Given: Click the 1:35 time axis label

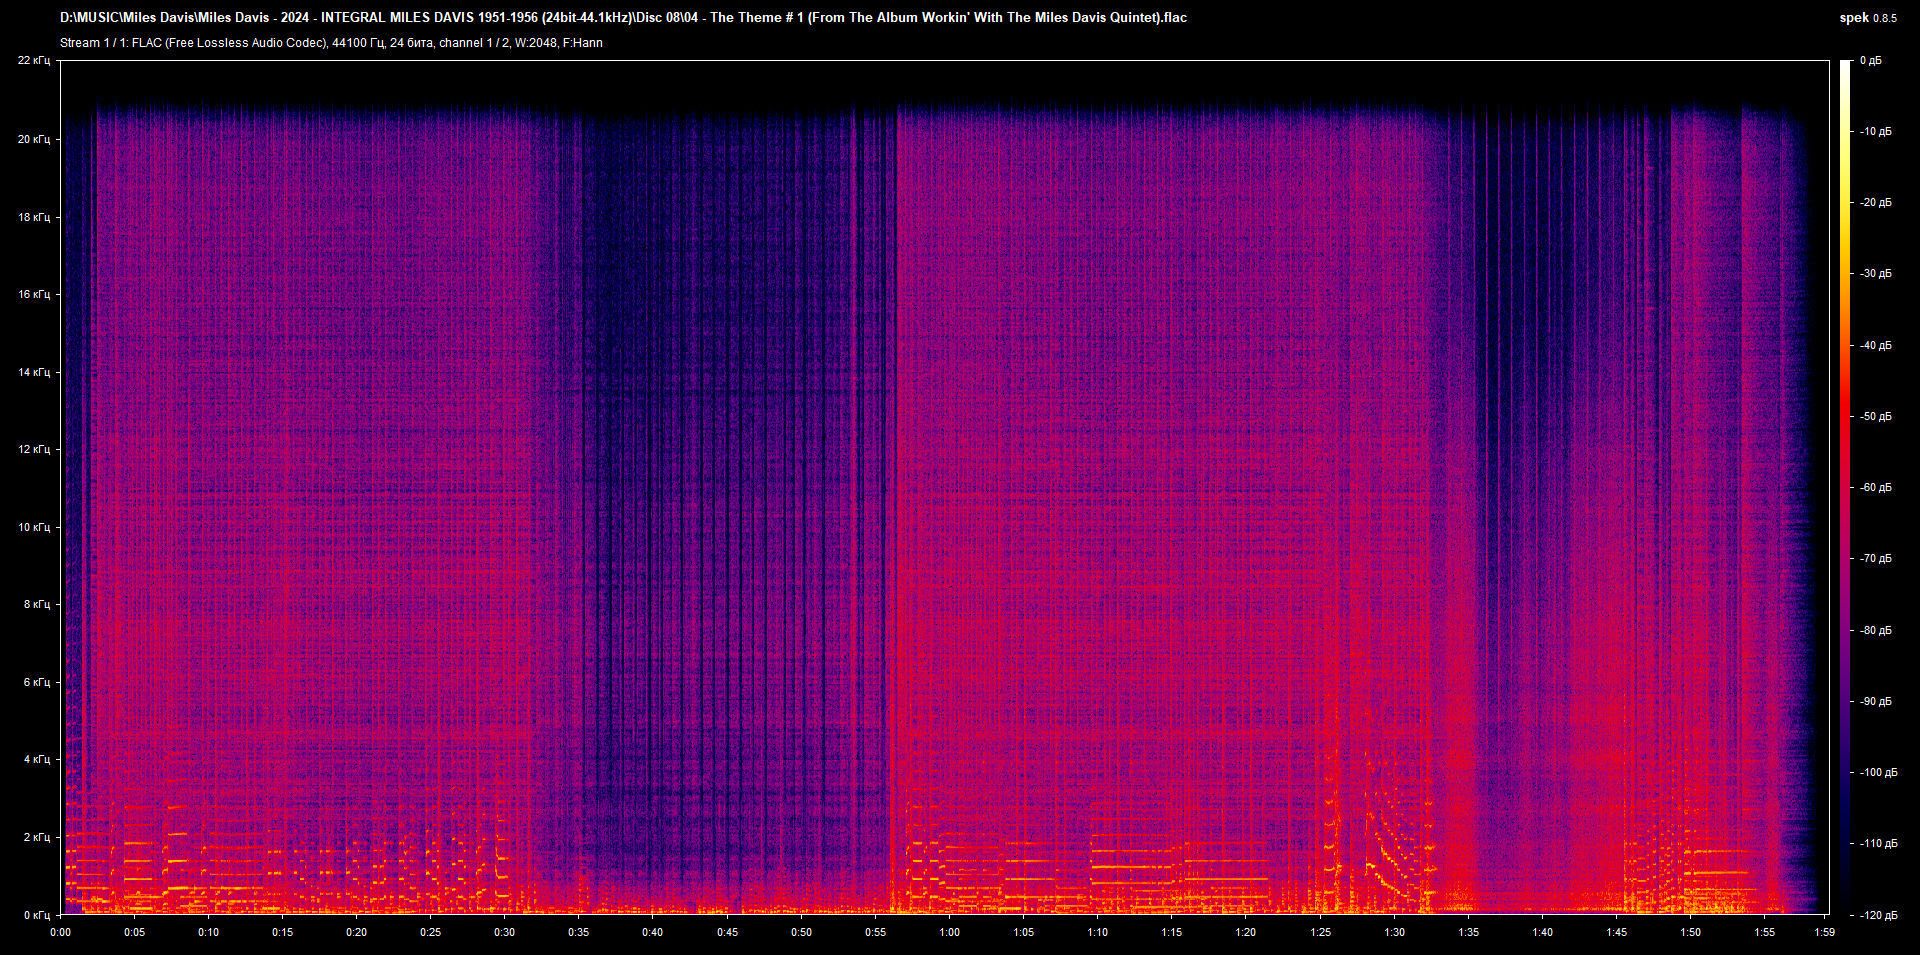Looking at the screenshot, I should tap(1469, 932).
